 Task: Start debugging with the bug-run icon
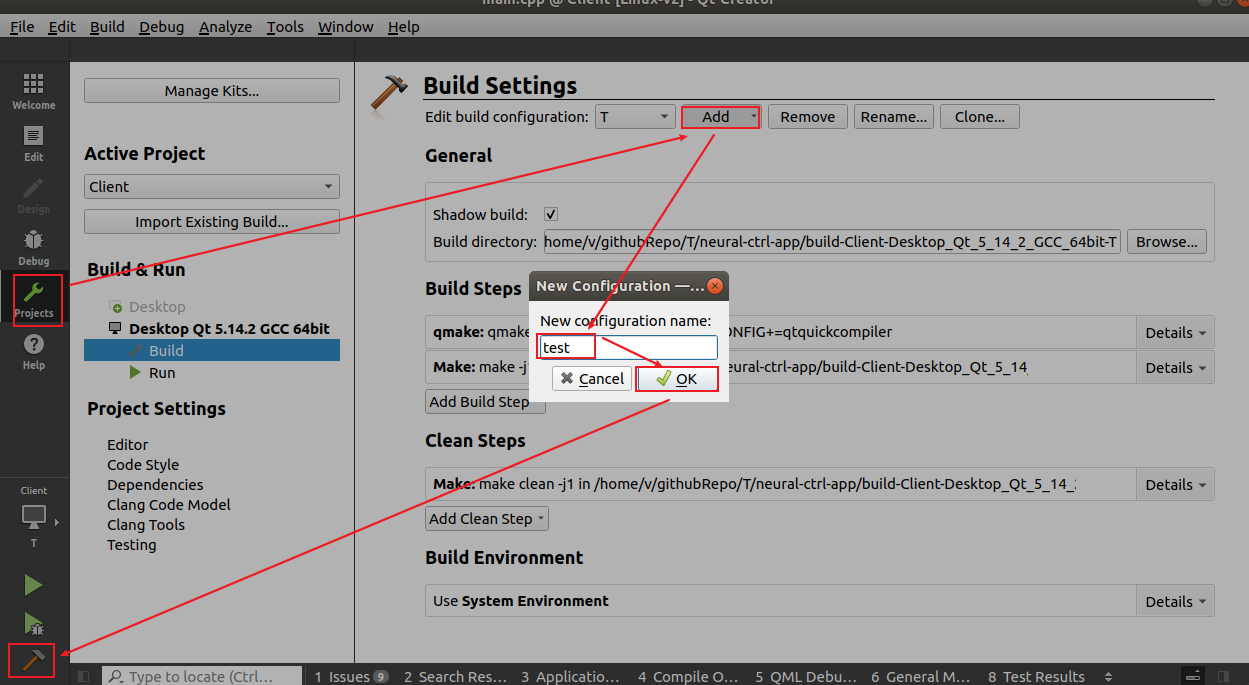[x=33, y=625]
